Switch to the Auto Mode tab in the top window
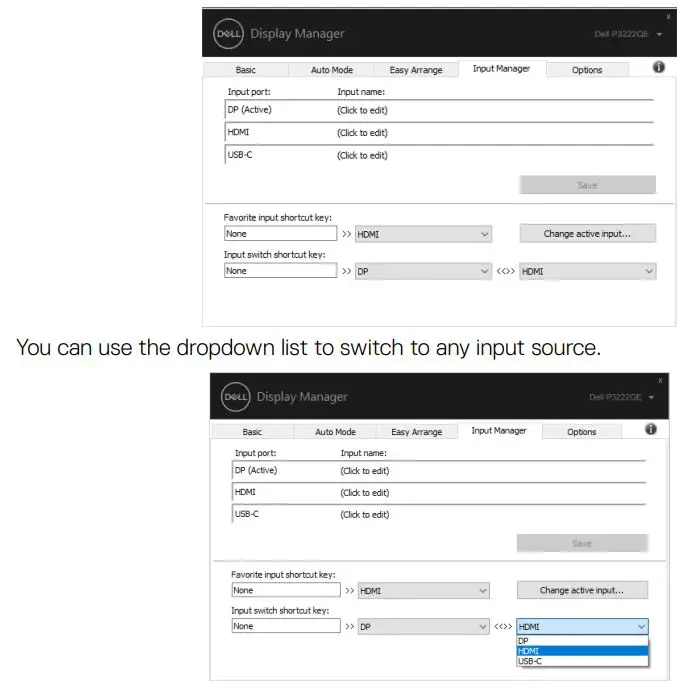 pos(332,70)
